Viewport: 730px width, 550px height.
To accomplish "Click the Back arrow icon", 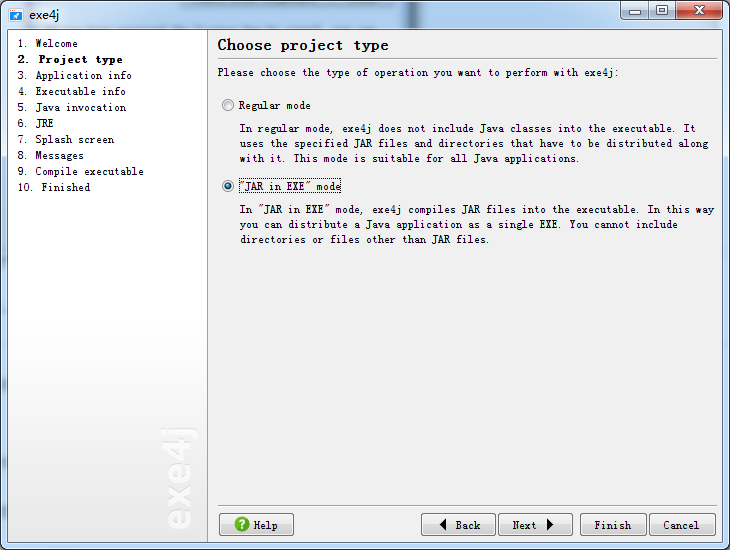I will tap(443, 524).
